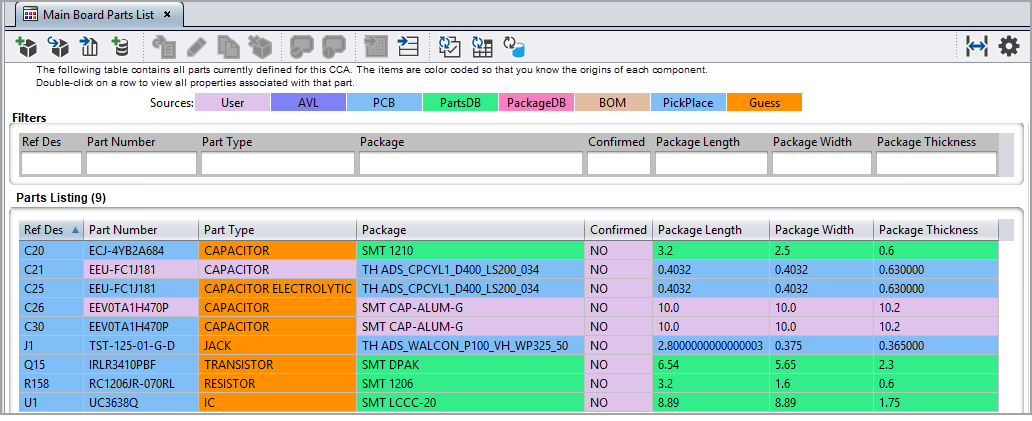Viewport: 1032px width, 421px height.
Task: Click the sync database cylinder icon
Action: 514,47
